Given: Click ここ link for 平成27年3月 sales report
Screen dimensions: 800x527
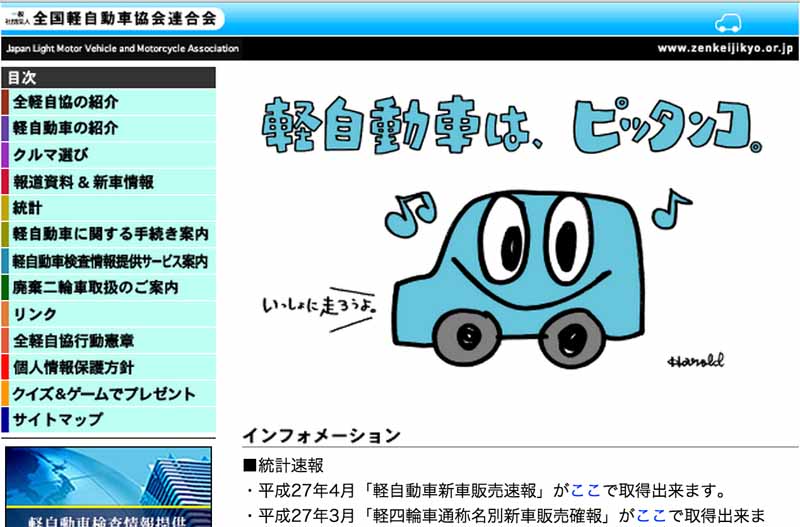Looking at the screenshot, I should [652, 516].
